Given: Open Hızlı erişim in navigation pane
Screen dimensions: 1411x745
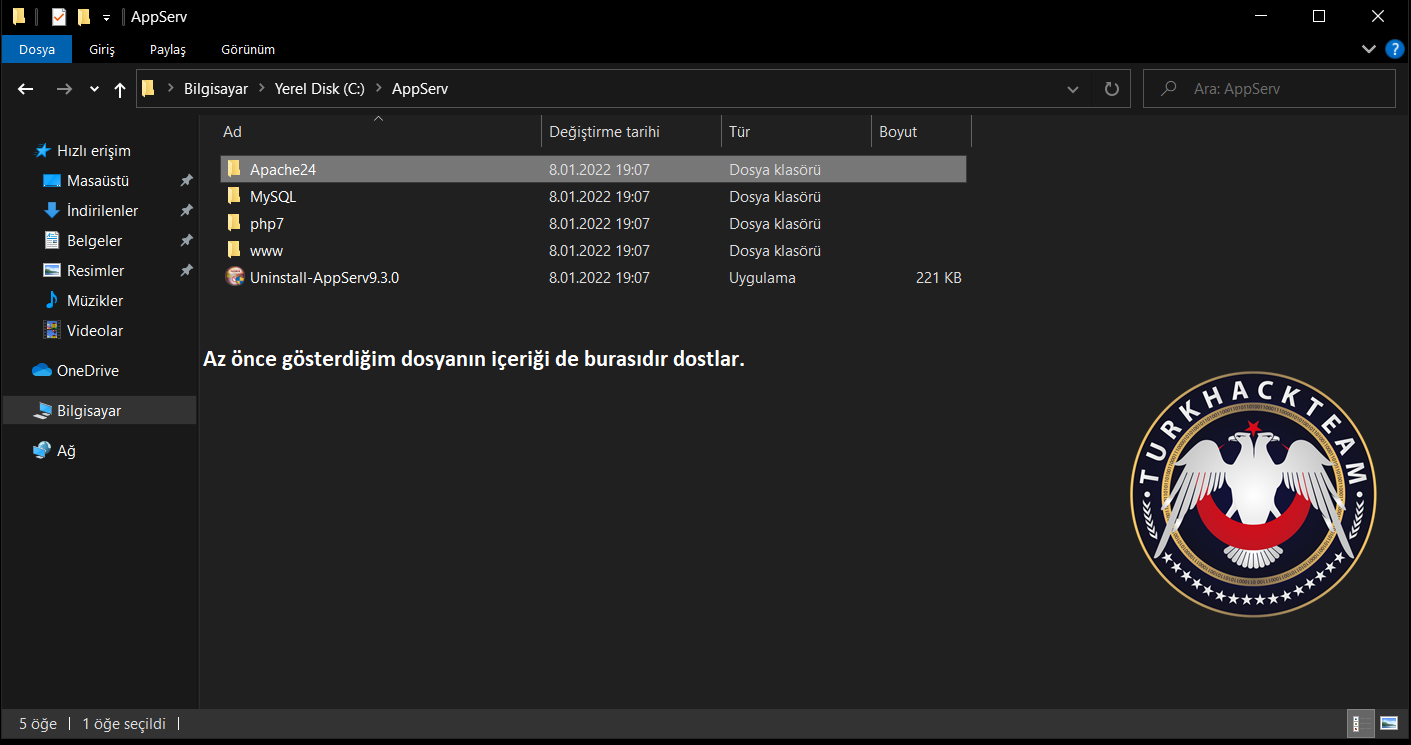Looking at the screenshot, I should click(93, 151).
